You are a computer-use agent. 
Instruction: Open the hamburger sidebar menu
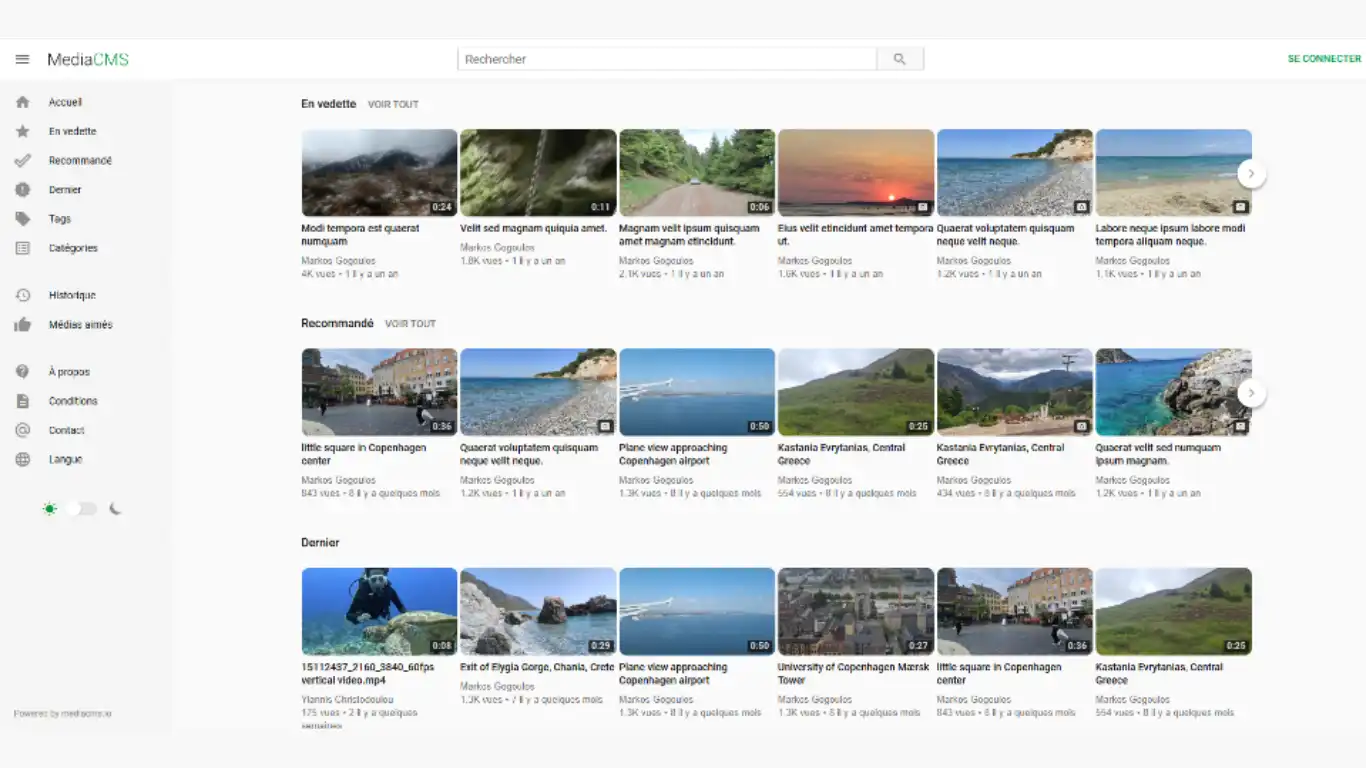(x=22, y=59)
